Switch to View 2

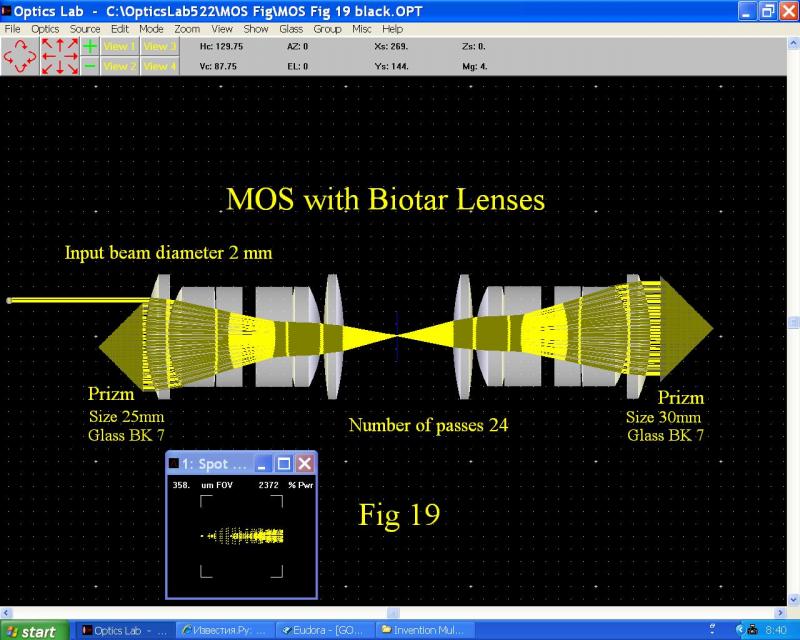120,66
